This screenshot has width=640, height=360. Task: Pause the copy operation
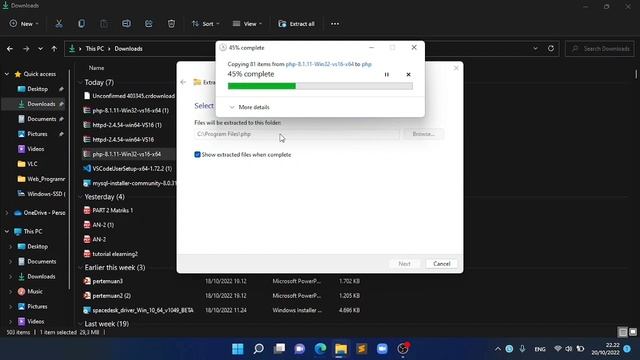click(x=387, y=74)
